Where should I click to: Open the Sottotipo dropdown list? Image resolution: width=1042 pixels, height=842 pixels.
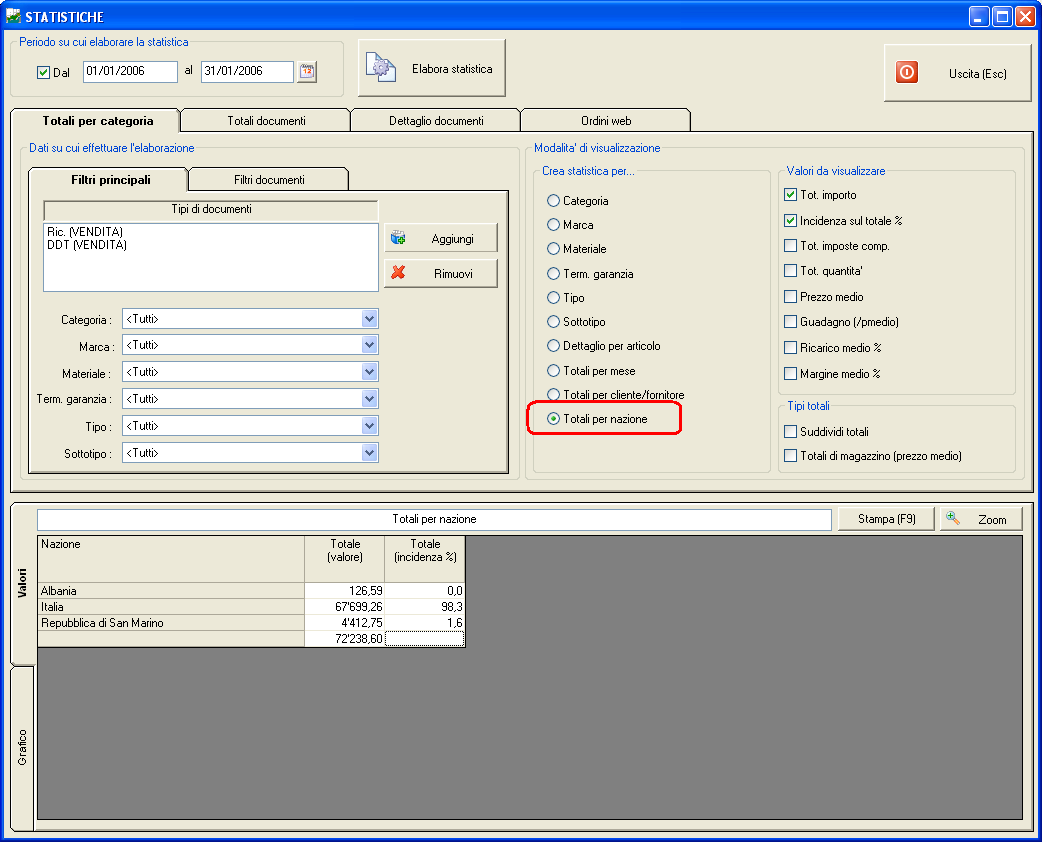pos(369,453)
